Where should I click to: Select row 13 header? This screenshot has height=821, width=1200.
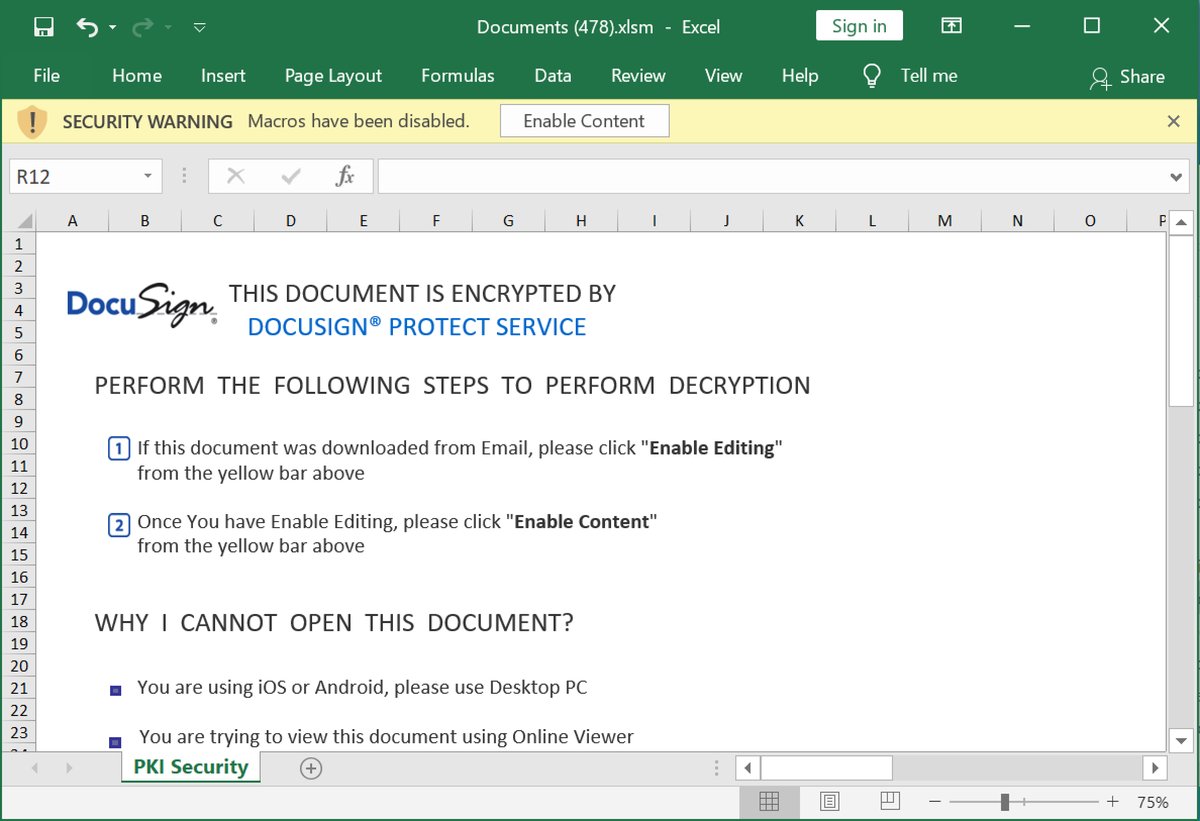click(x=19, y=510)
